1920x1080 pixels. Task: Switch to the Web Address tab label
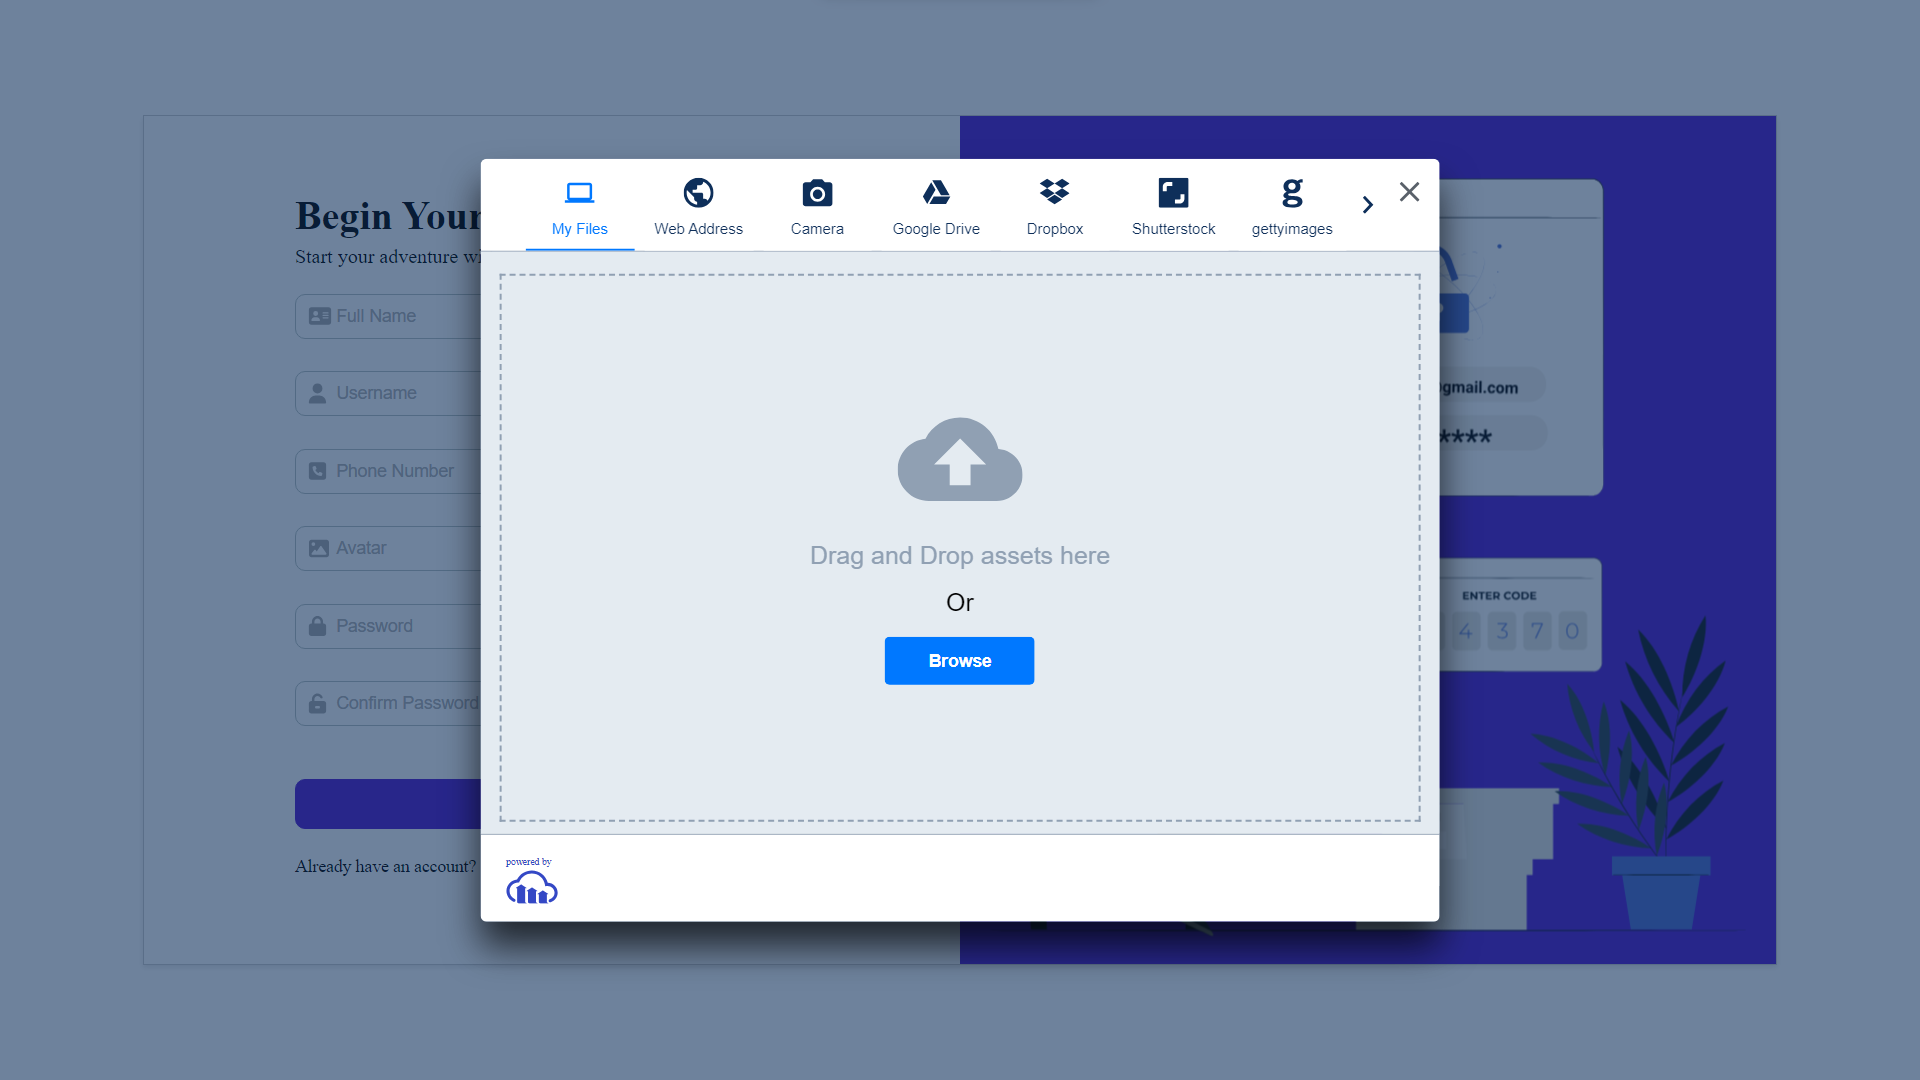(698, 229)
